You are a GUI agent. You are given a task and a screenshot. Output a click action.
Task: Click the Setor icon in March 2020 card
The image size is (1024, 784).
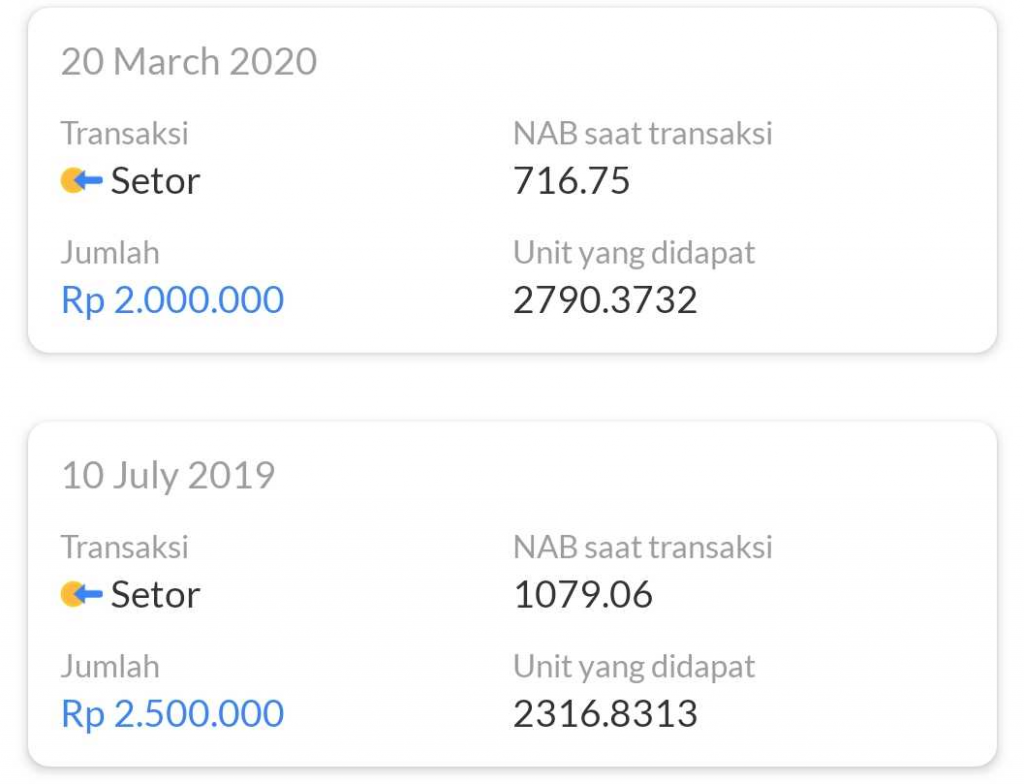pyautogui.click(x=82, y=181)
